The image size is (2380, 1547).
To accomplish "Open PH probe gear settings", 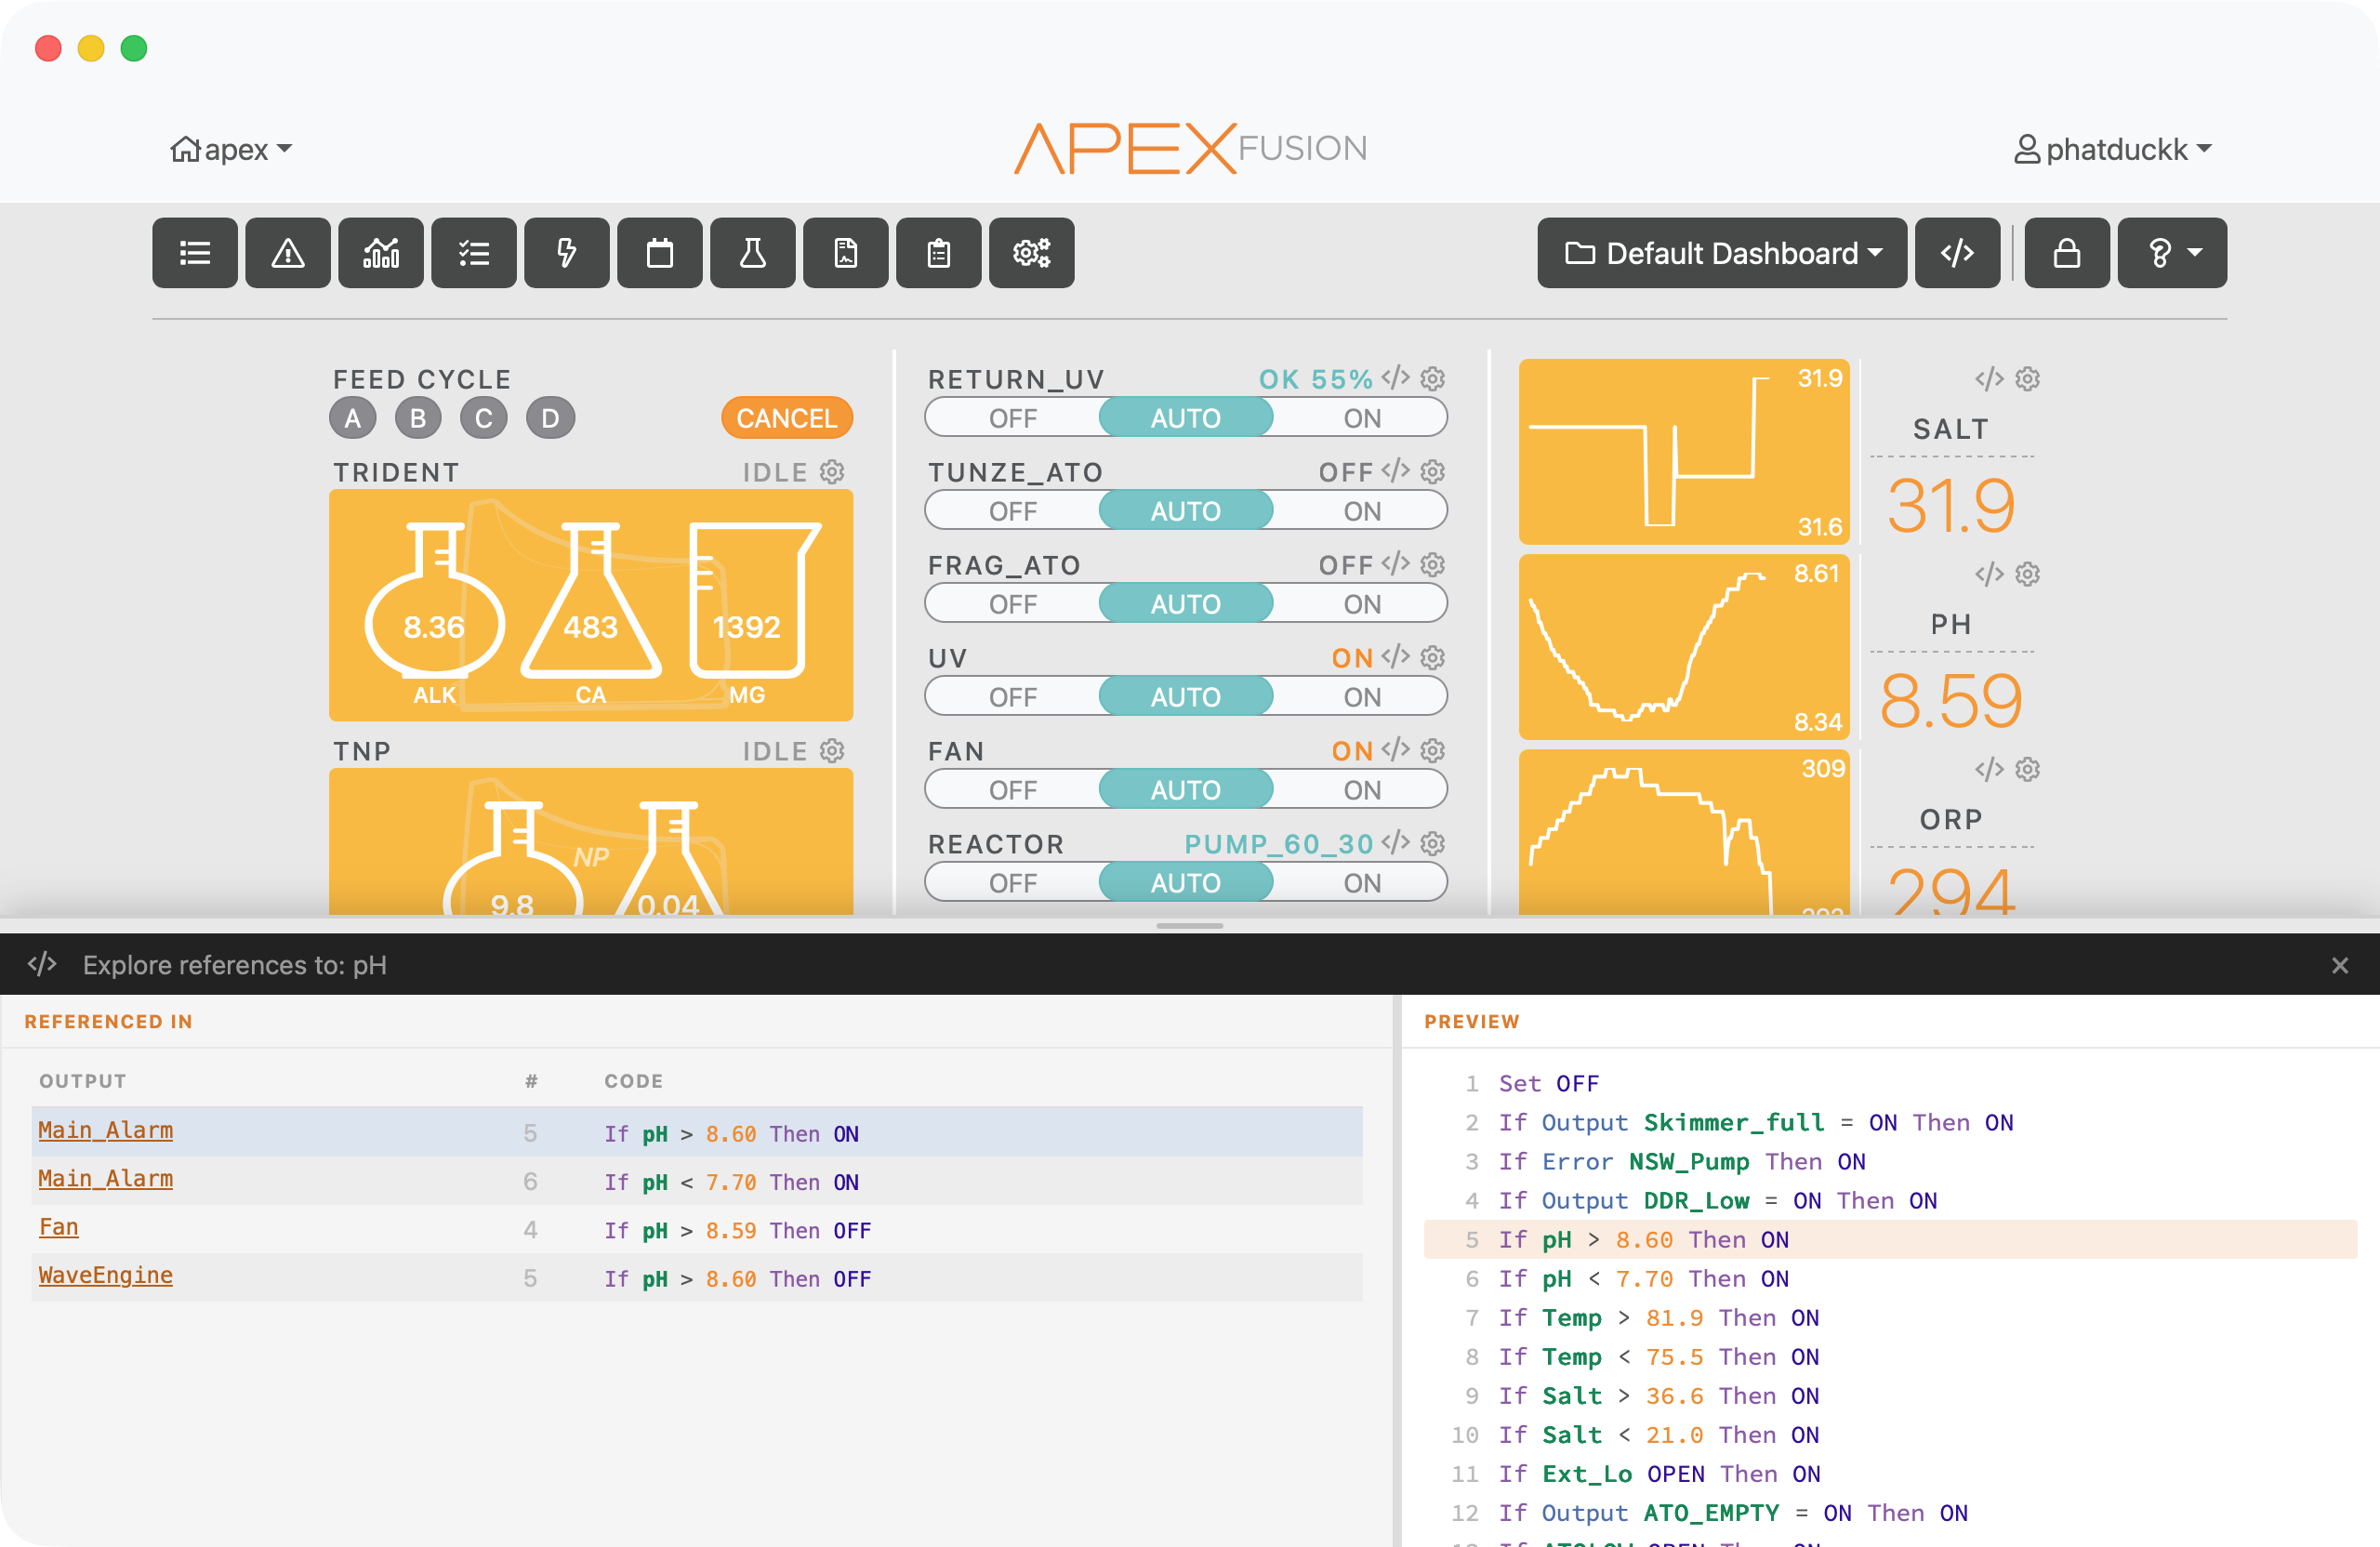I will tap(2027, 573).
